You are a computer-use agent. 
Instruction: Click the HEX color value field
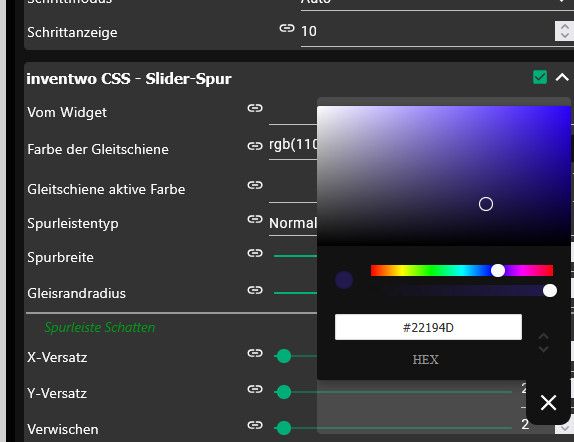pyautogui.click(x=428, y=327)
